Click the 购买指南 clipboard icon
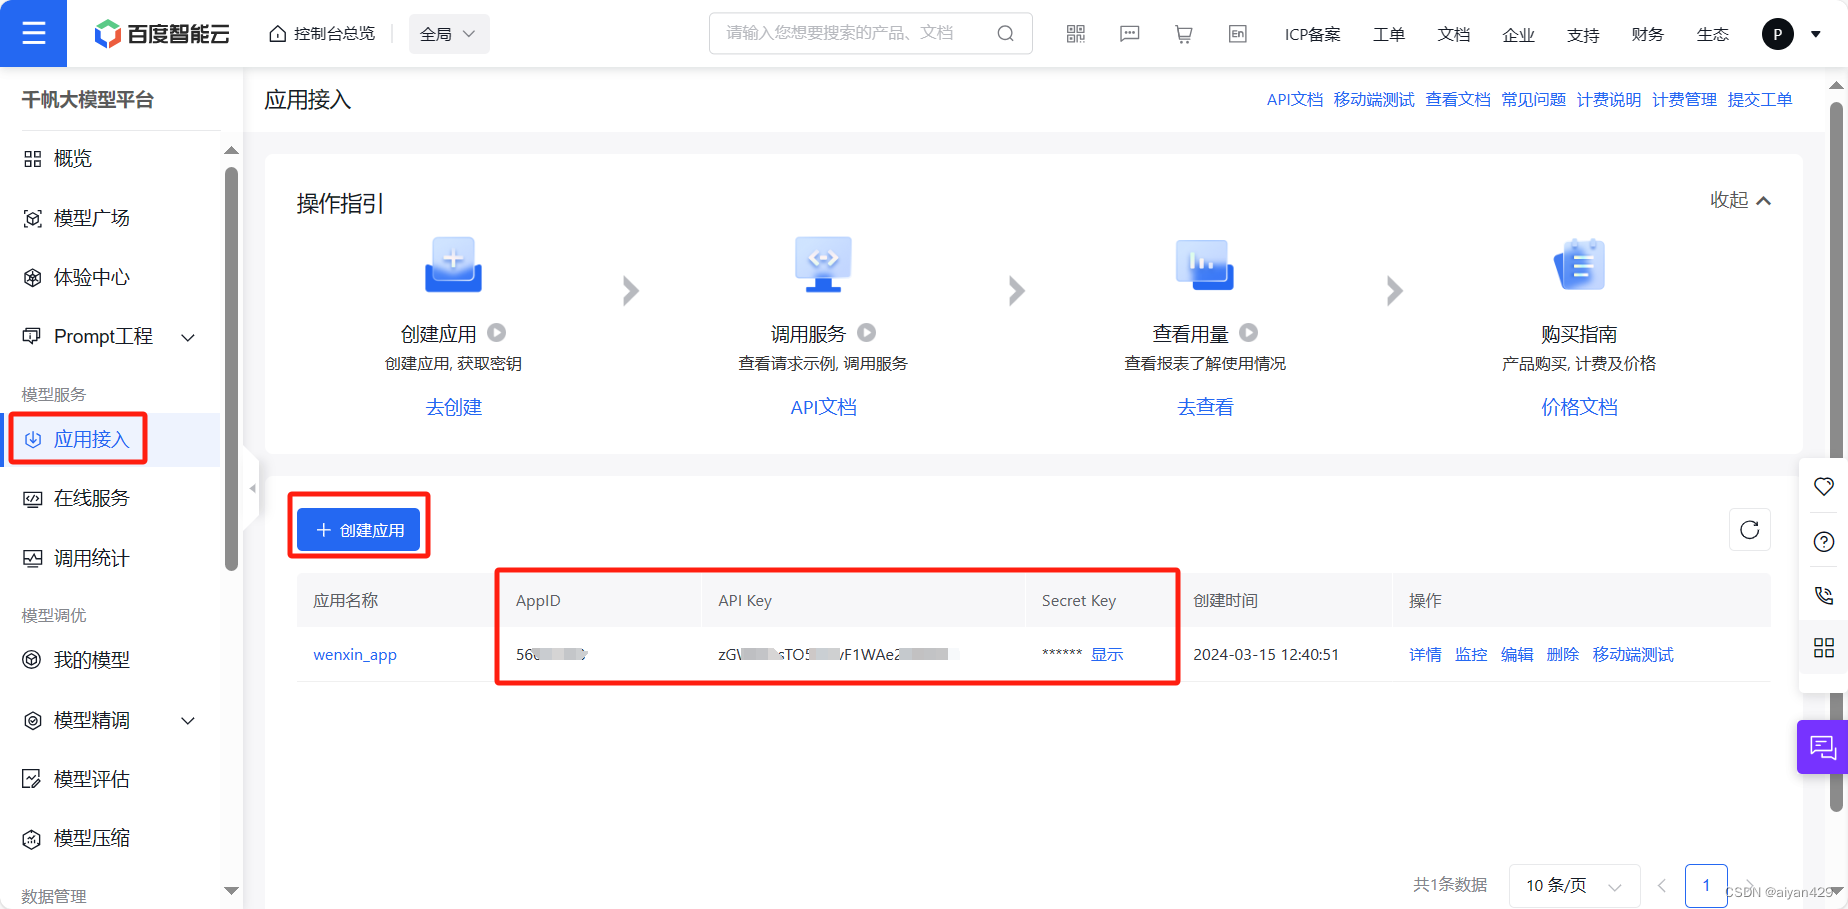 click(x=1580, y=265)
